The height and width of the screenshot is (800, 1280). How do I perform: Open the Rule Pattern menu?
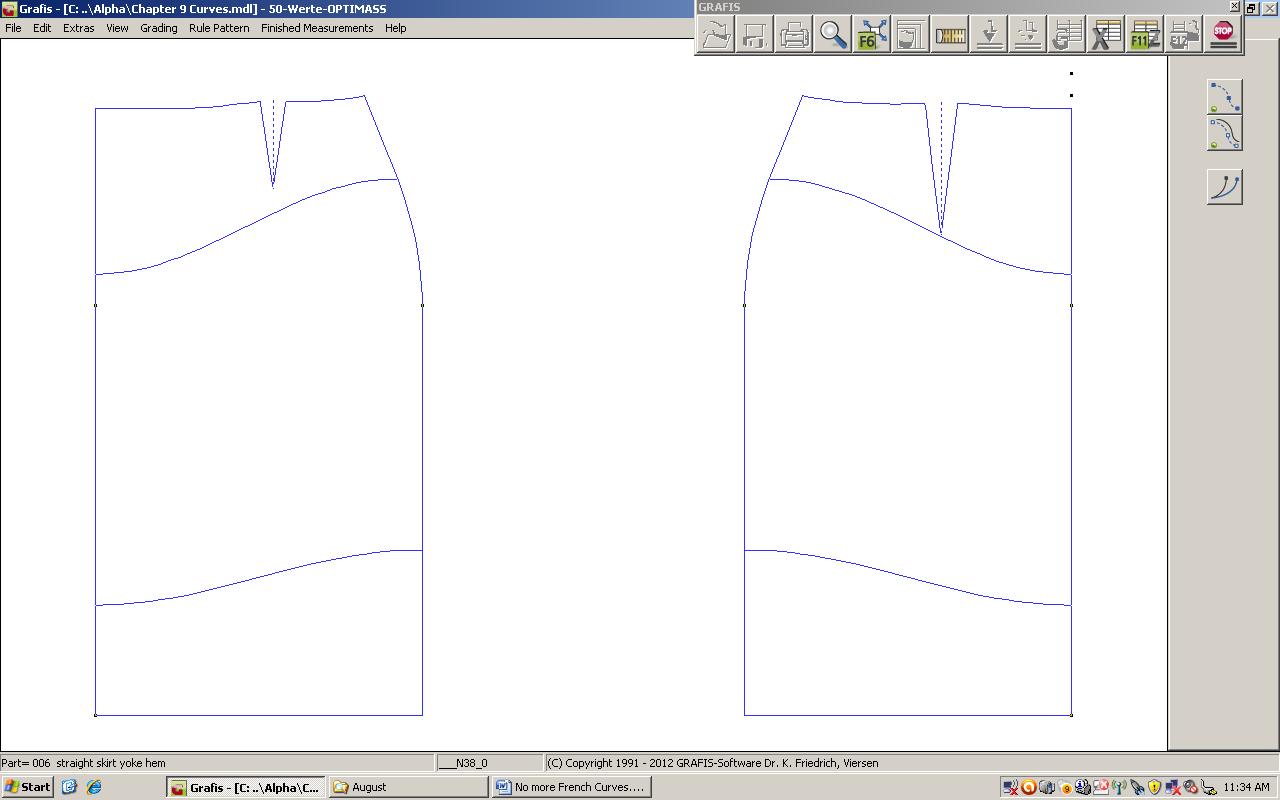tap(219, 28)
